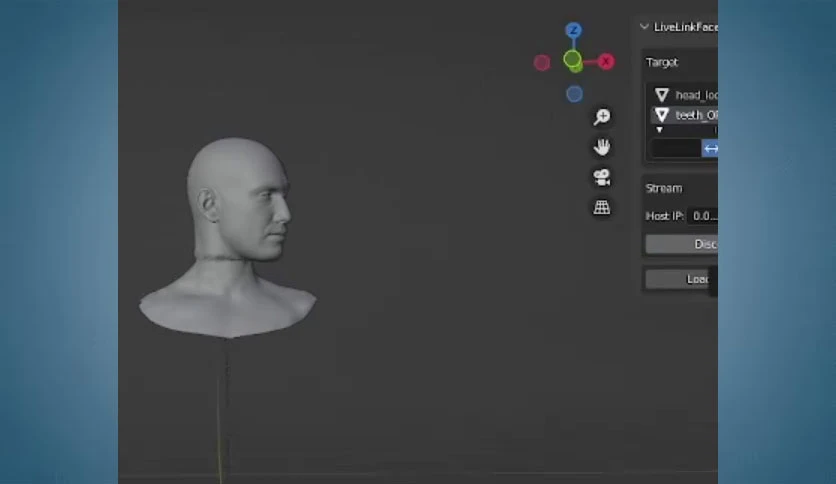
Task: Click the zoom magnifier viewport icon
Action: point(601,116)
